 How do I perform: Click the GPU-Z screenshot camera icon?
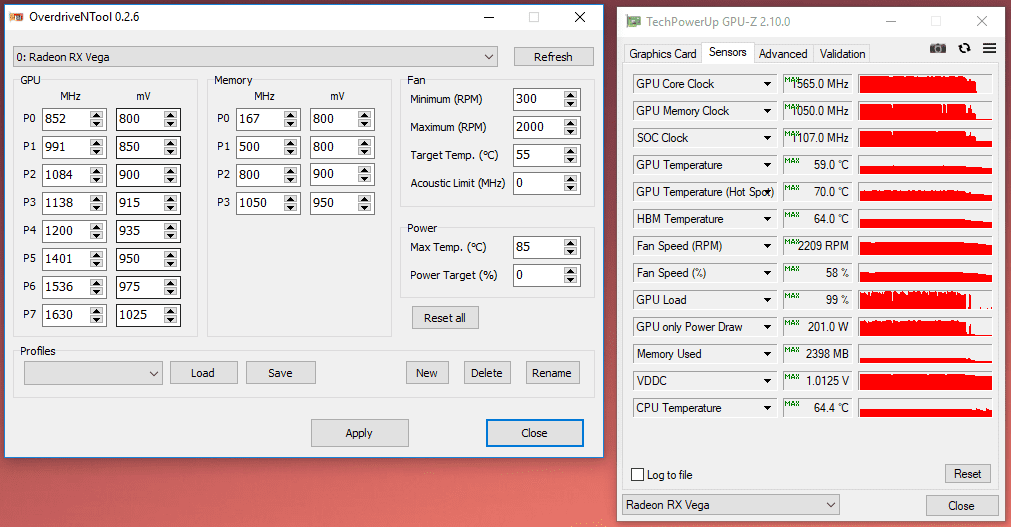(937, 48)
